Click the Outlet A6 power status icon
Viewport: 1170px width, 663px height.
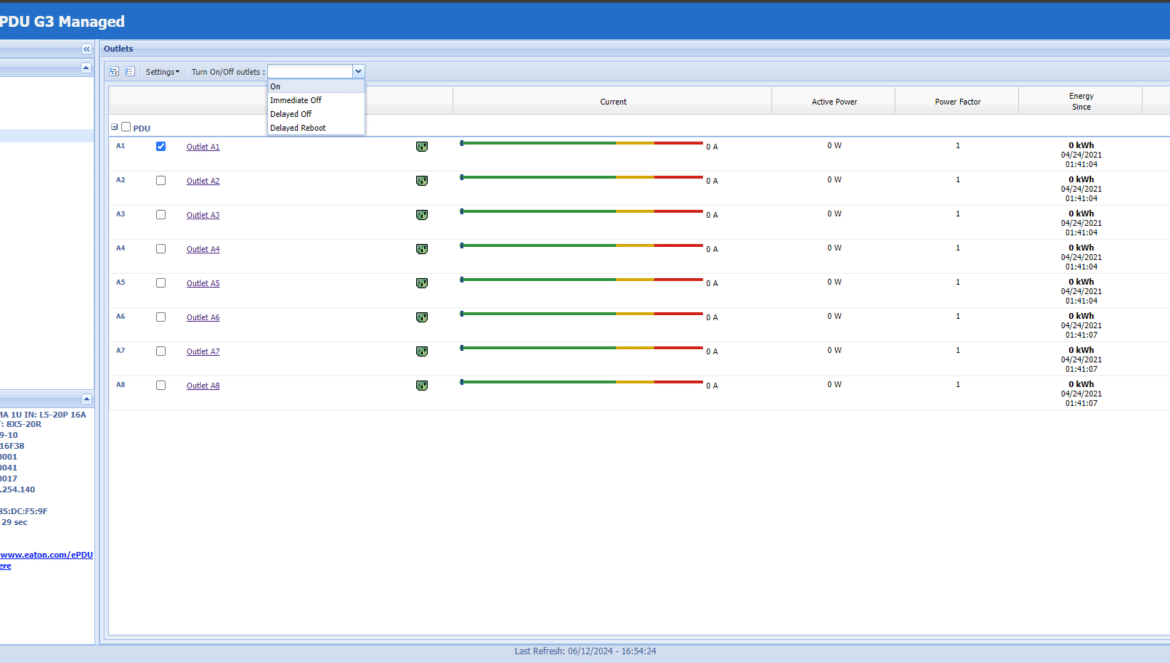(x=422, y=317)
